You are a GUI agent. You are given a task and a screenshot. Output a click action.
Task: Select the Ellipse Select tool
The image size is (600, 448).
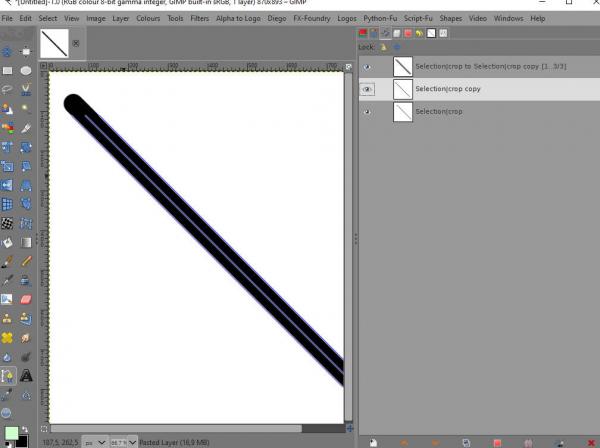pyautogui.click(x=26, y=70)
